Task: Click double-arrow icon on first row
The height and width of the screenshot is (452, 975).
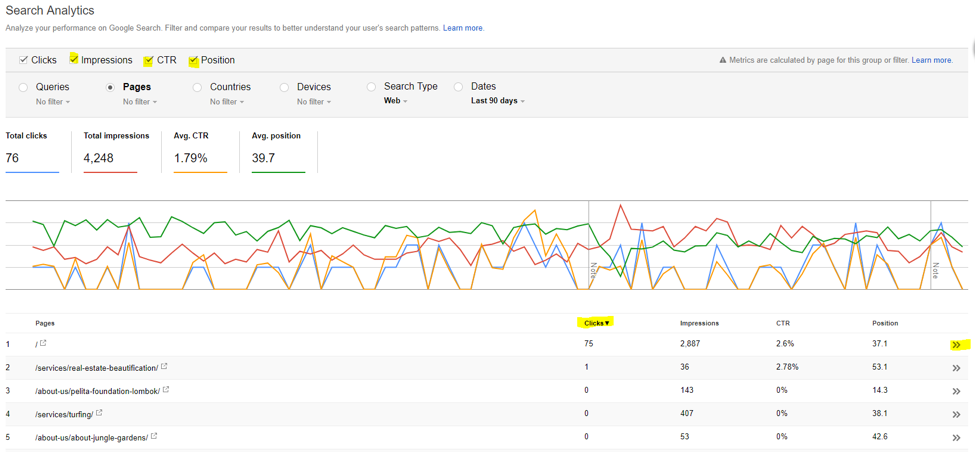Action: (x=956, y=345)
